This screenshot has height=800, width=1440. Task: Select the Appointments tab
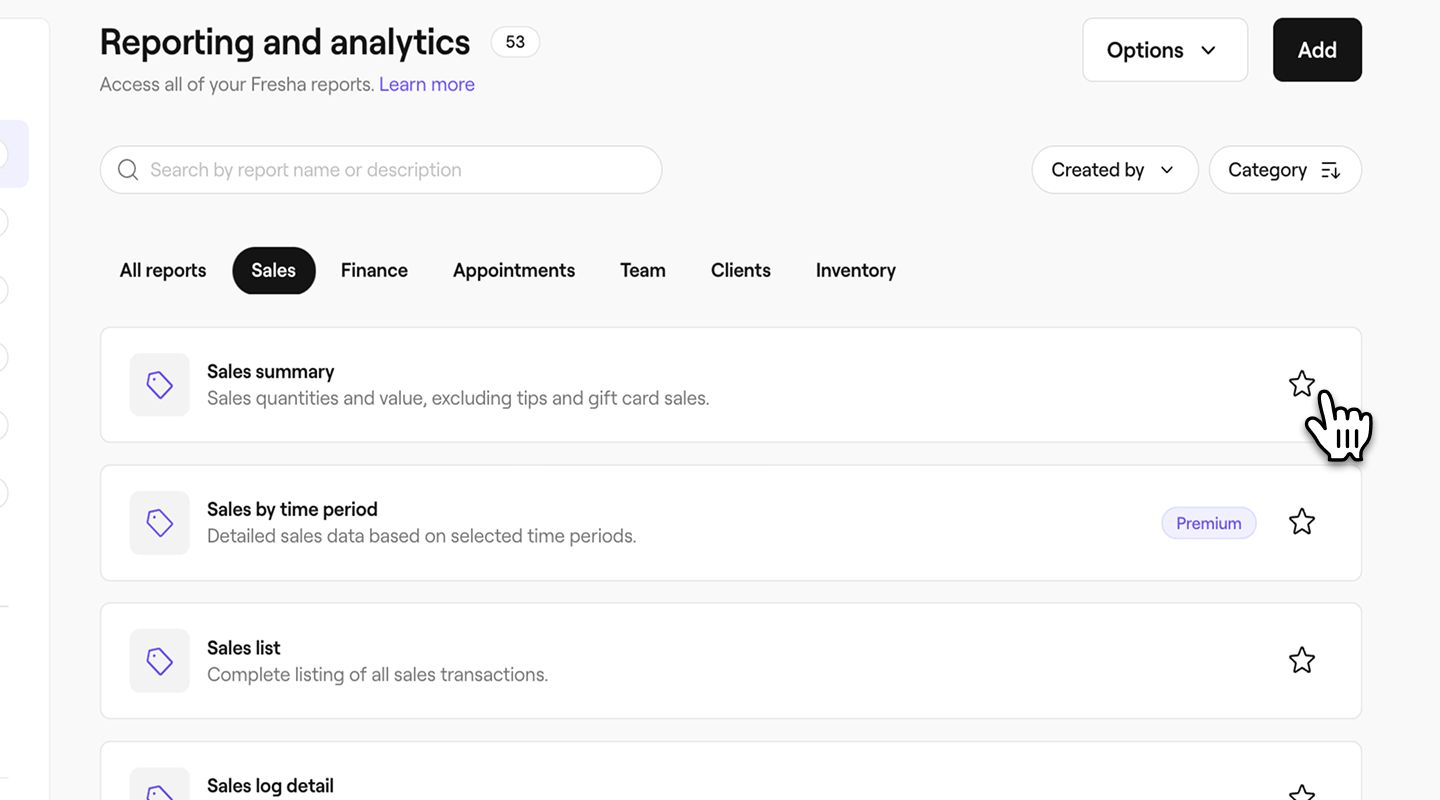(514, 270)
